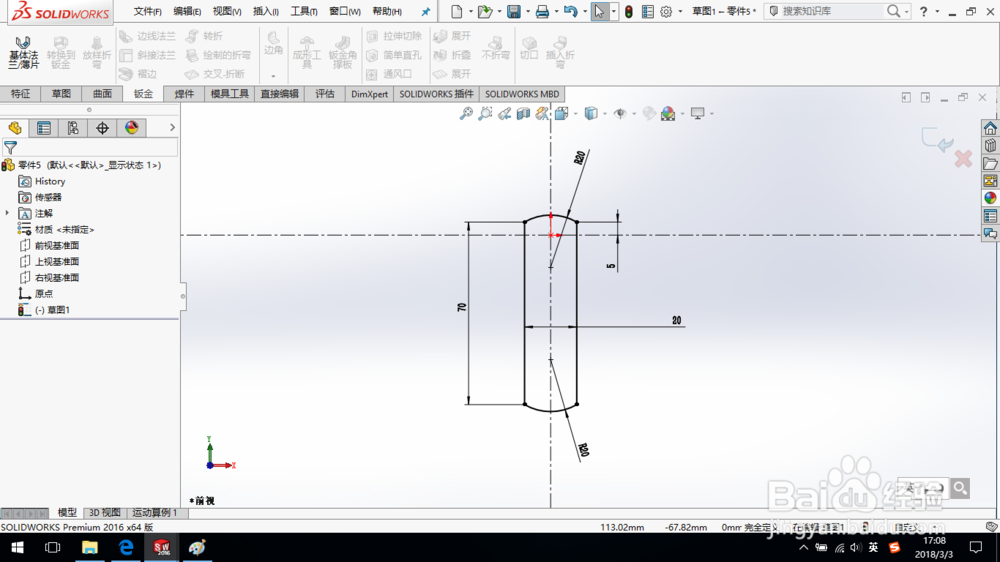The width and height of the screenshot is (1000, 562).
Task: Open the 编辑(E) menu
Action: click(187, 11)
